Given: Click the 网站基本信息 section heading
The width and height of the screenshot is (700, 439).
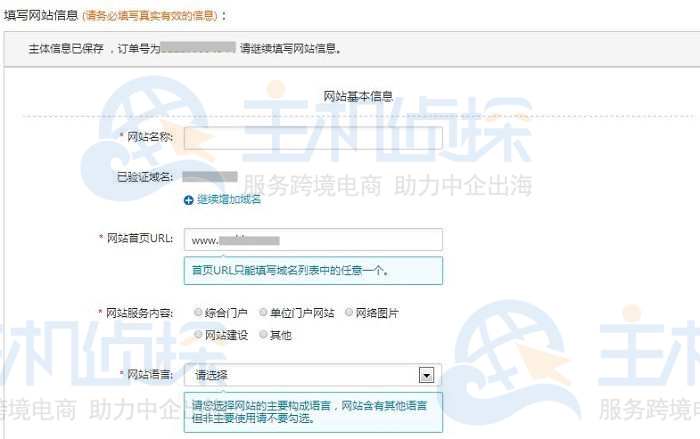Looking at the screenshot, I should [x=358, y=96].
